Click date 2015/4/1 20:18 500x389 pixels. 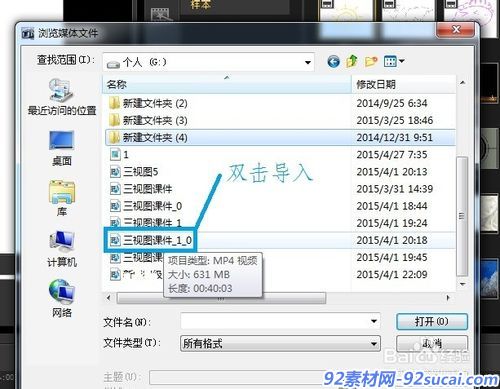click(x=392, y=240)
